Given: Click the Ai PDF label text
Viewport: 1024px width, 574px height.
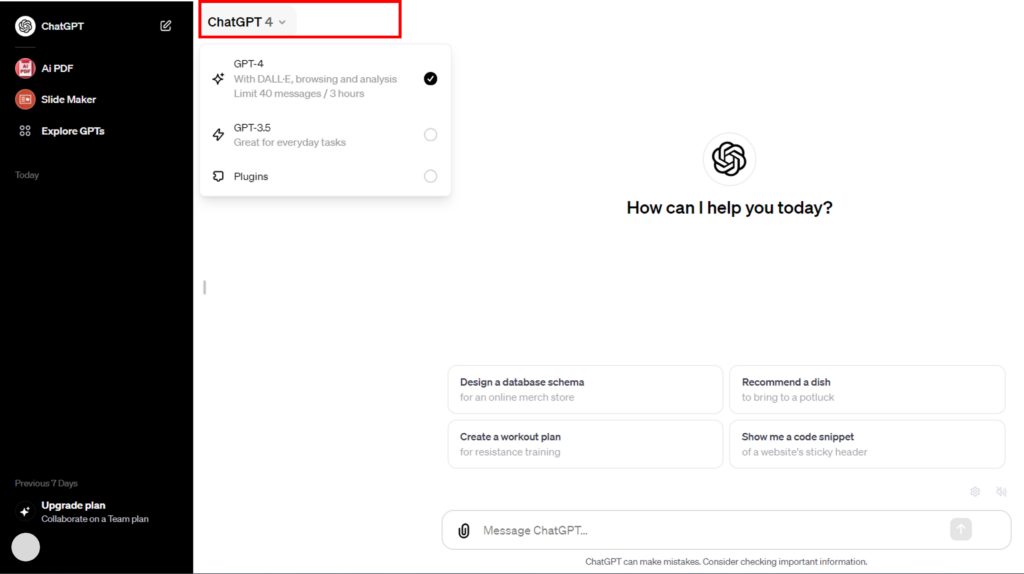Looking at the screenshot, I should tap(57, 68).
